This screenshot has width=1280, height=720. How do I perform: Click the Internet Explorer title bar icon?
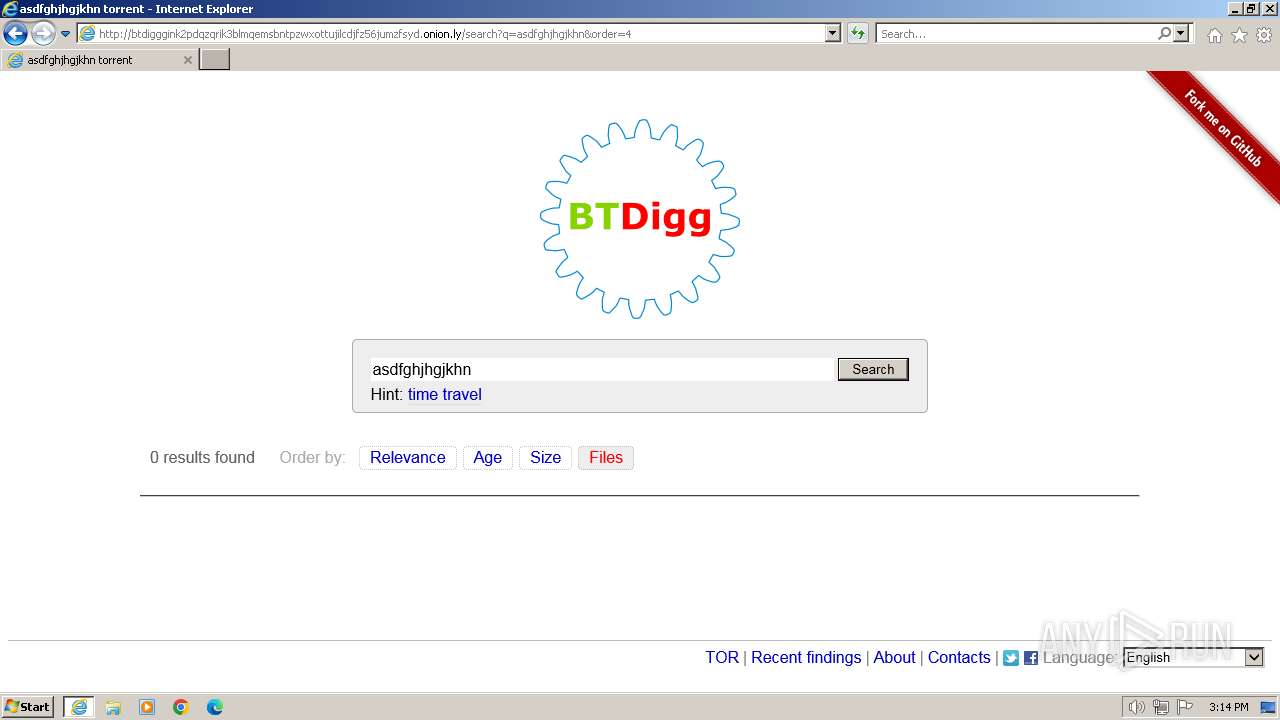tap(10, 9)
